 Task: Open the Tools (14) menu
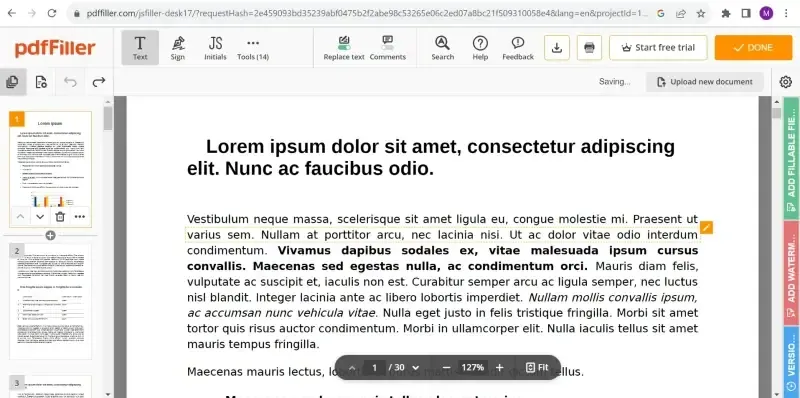[253, 47]
